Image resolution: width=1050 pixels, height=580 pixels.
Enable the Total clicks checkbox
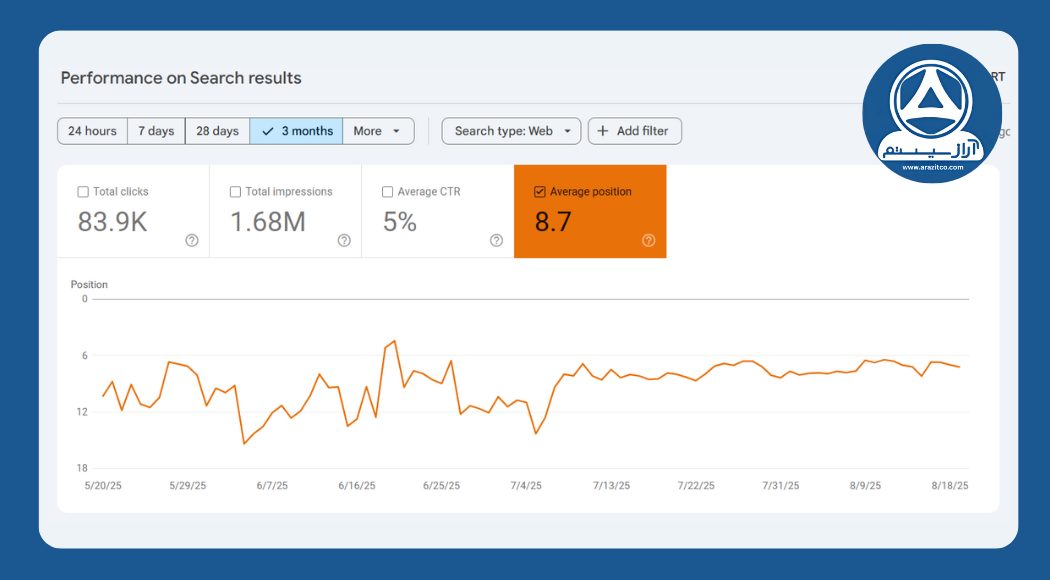[83, 192]
